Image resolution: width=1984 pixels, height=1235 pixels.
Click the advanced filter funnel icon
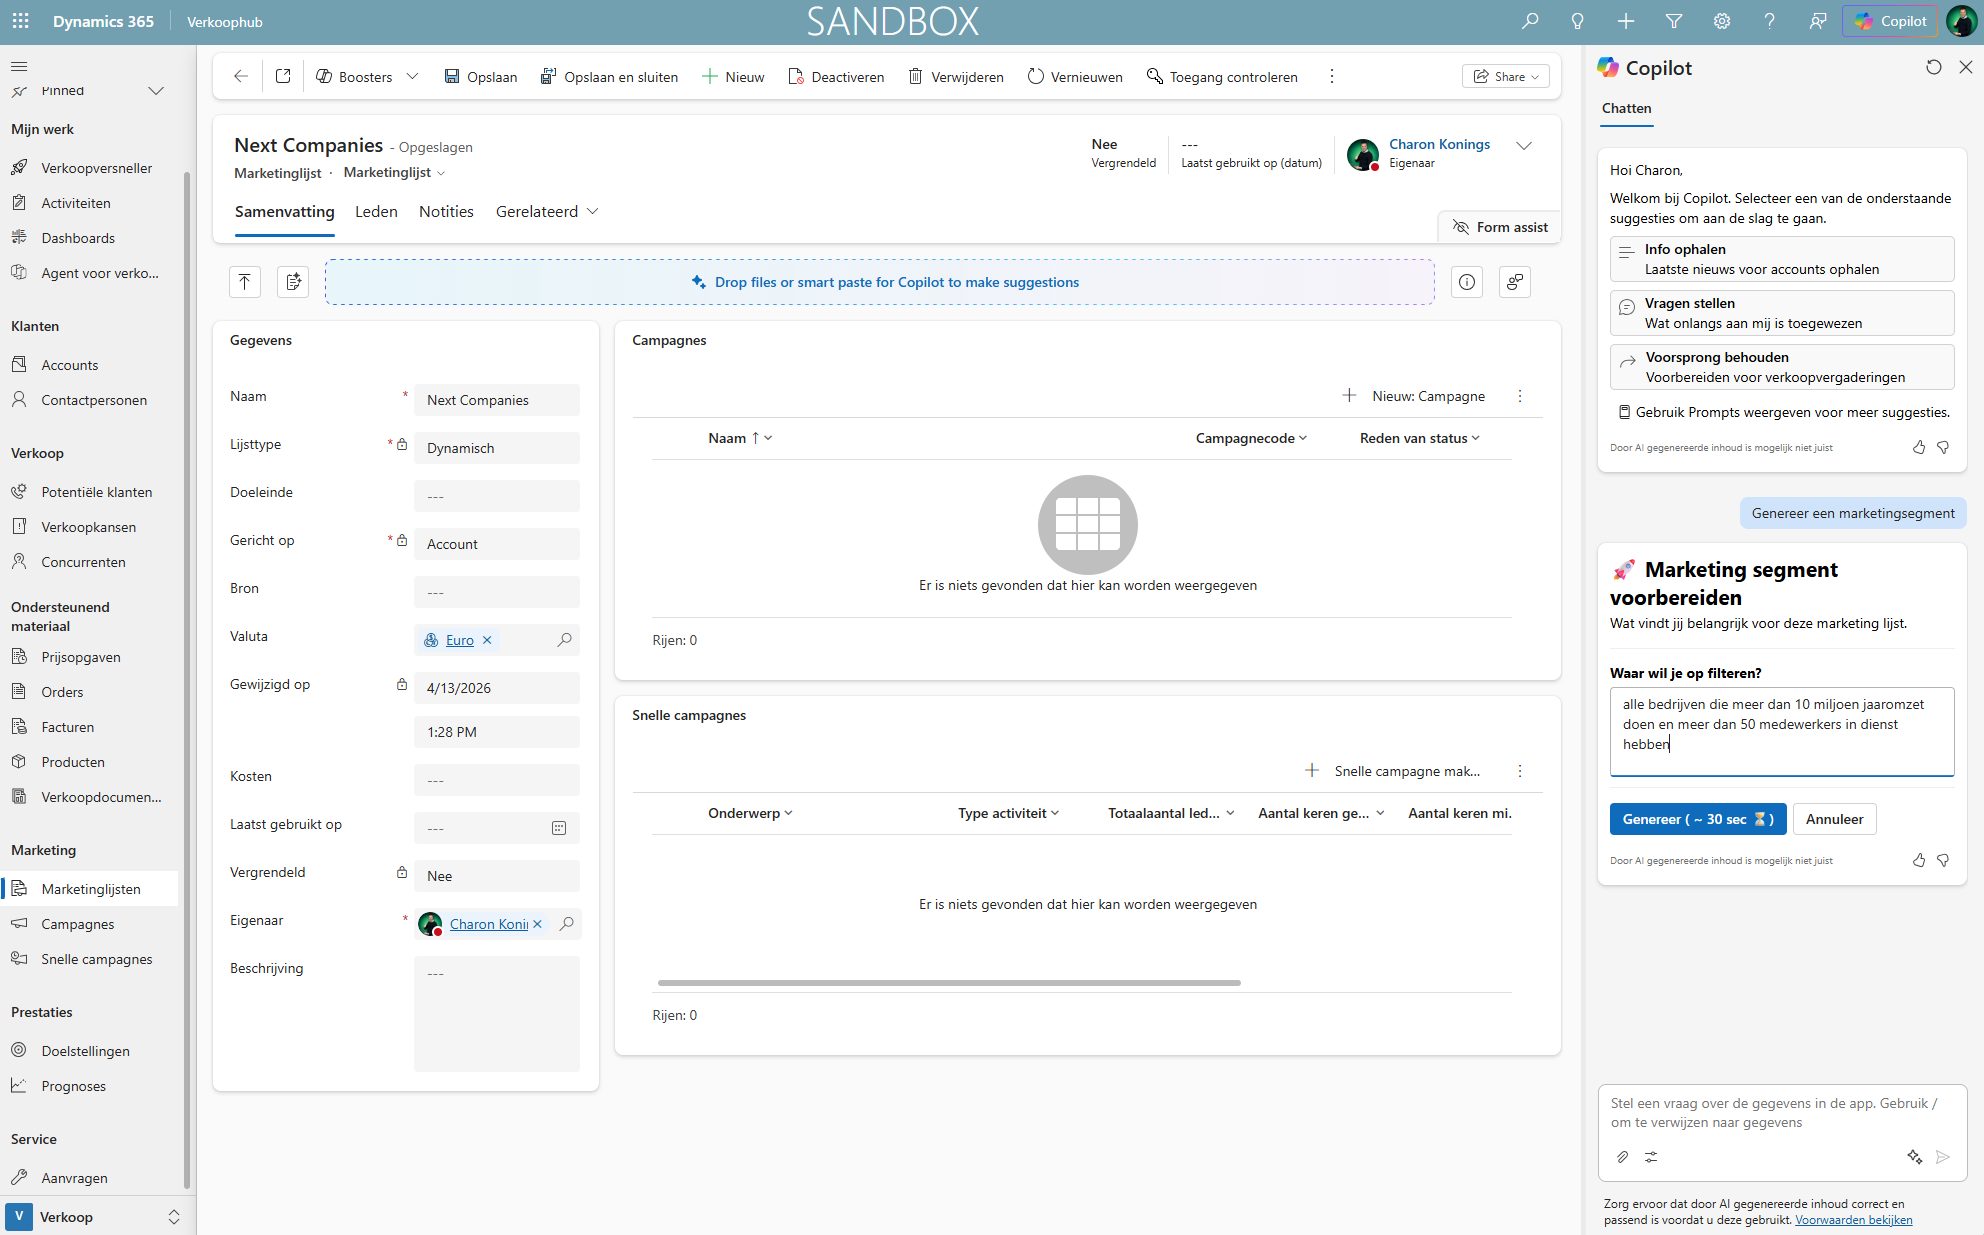(x=1673, y=21)
